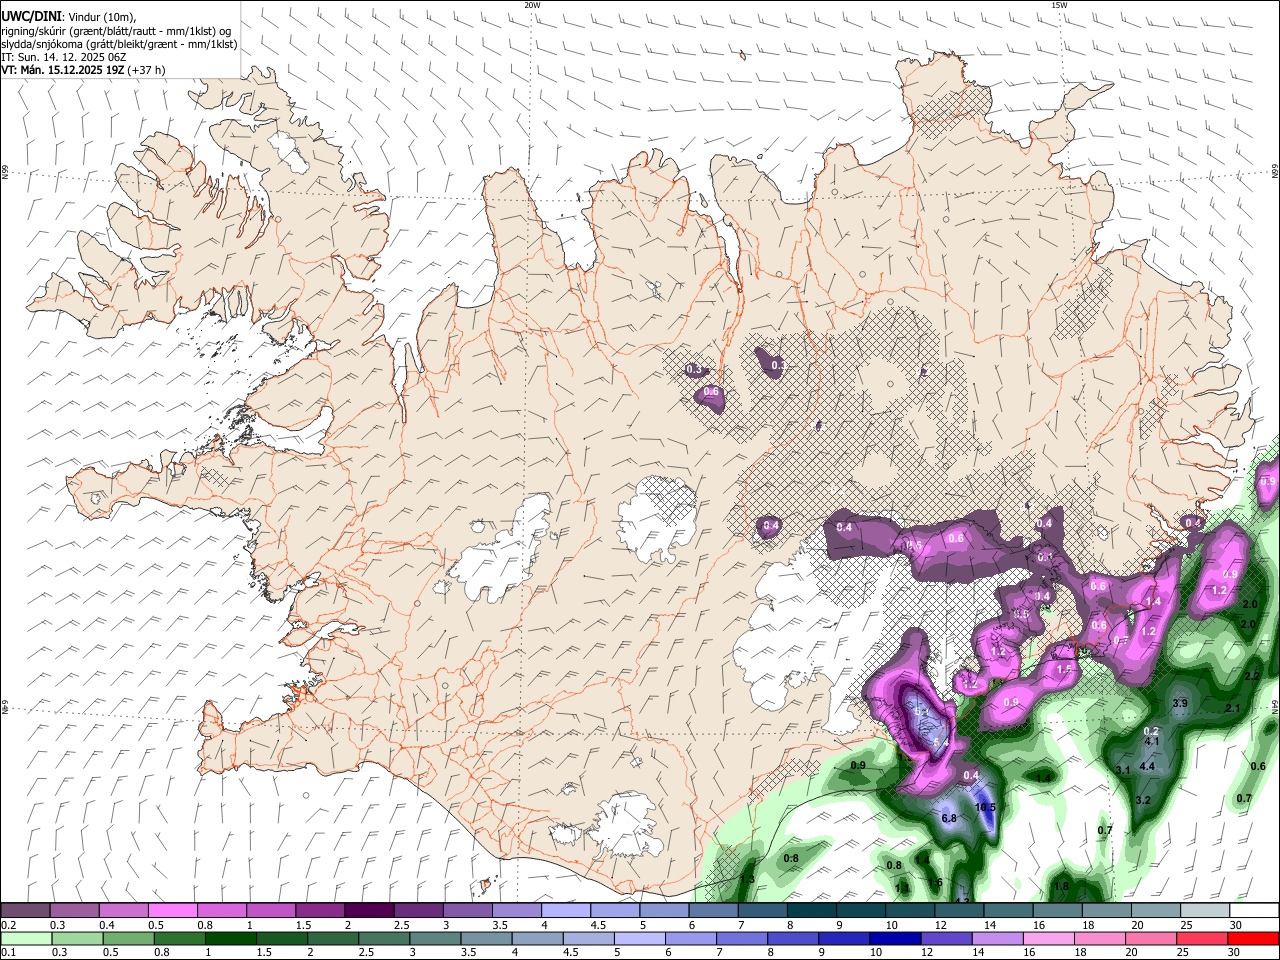Click the 3.2 precipitation value on map
Viewport: 1280px width, 960px height.
pyautogui.click(x=1143, y=800)
